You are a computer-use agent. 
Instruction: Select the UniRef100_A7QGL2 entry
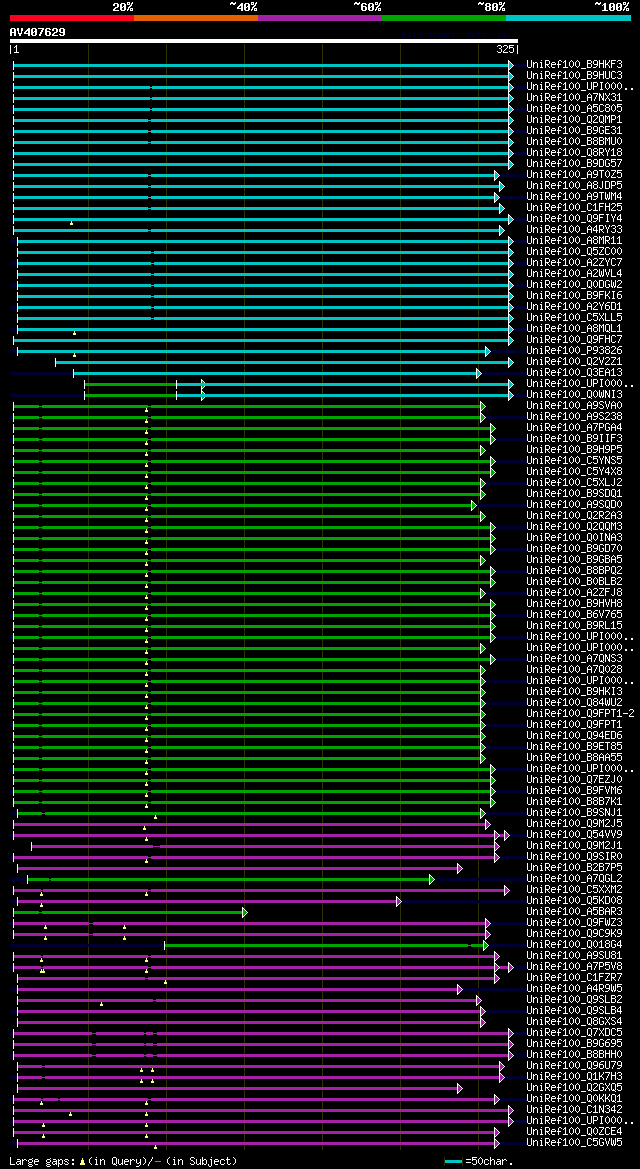pos(574,878)
